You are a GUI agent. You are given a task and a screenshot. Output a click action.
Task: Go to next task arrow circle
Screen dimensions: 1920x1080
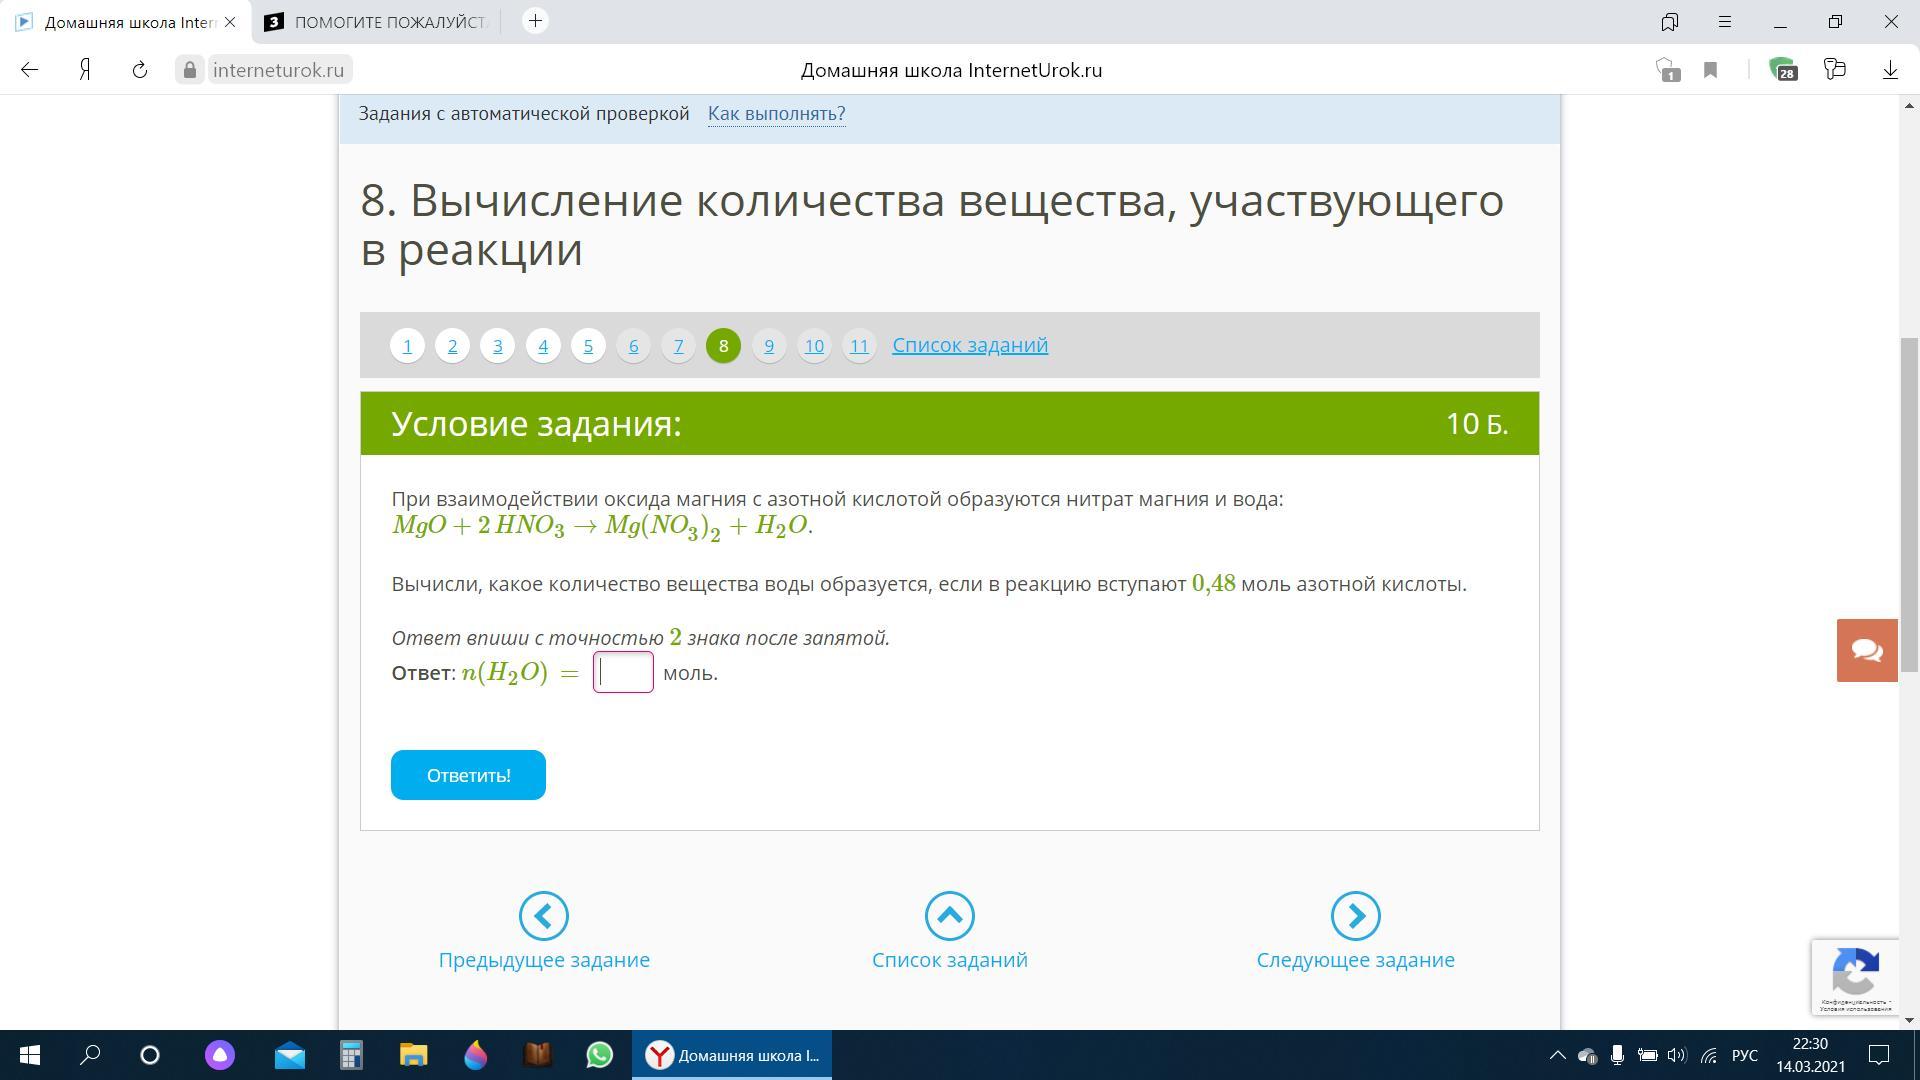(1355, 916)
